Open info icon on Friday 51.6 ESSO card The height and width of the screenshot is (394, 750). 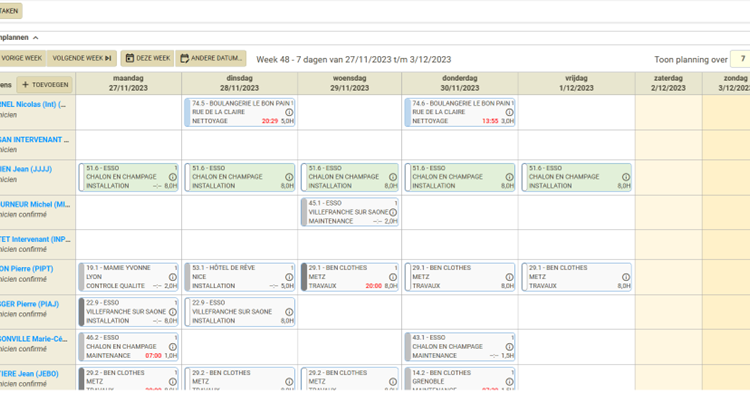tap(626, 177)
